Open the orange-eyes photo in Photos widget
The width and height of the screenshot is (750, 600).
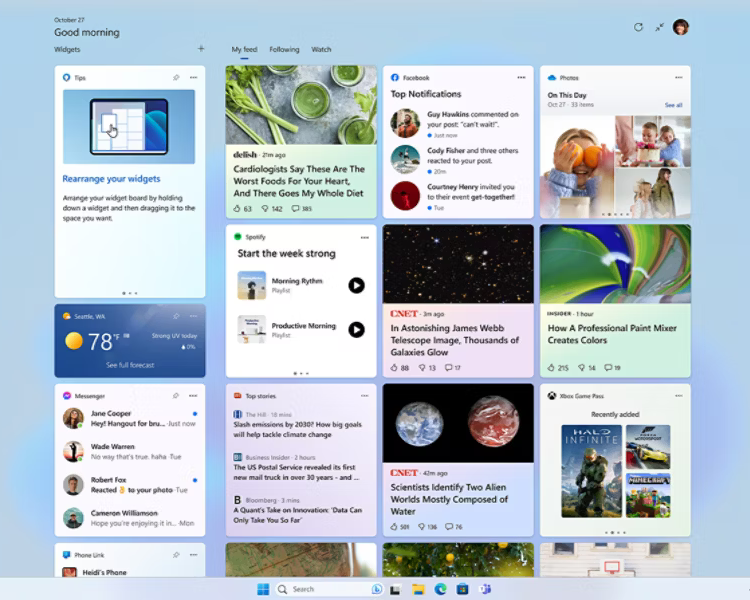[x=577, y=166]
